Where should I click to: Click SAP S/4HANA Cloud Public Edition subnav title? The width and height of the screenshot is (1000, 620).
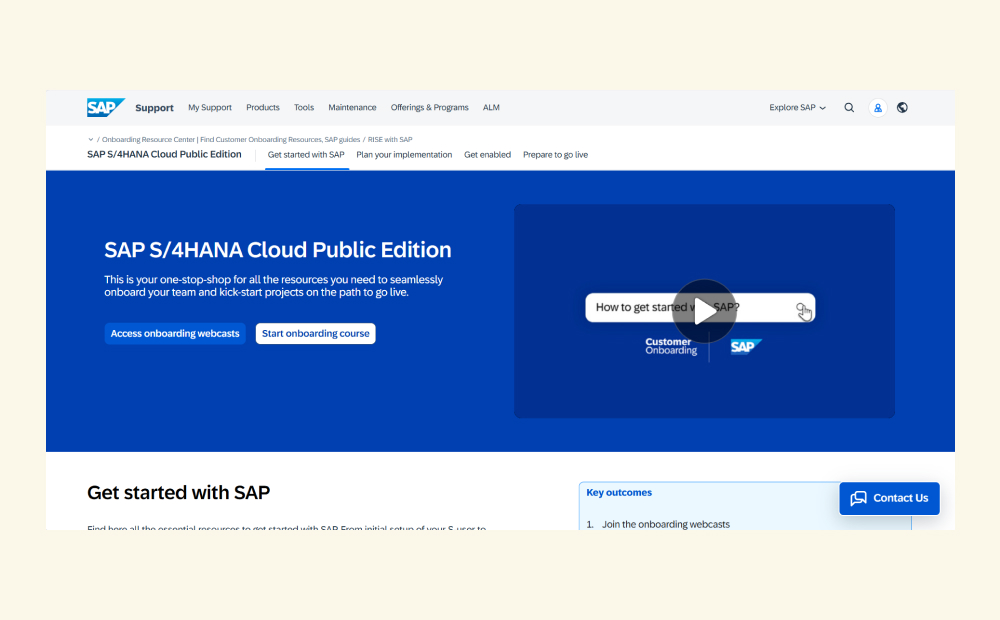pyautogui.click(x=165, y=154)
